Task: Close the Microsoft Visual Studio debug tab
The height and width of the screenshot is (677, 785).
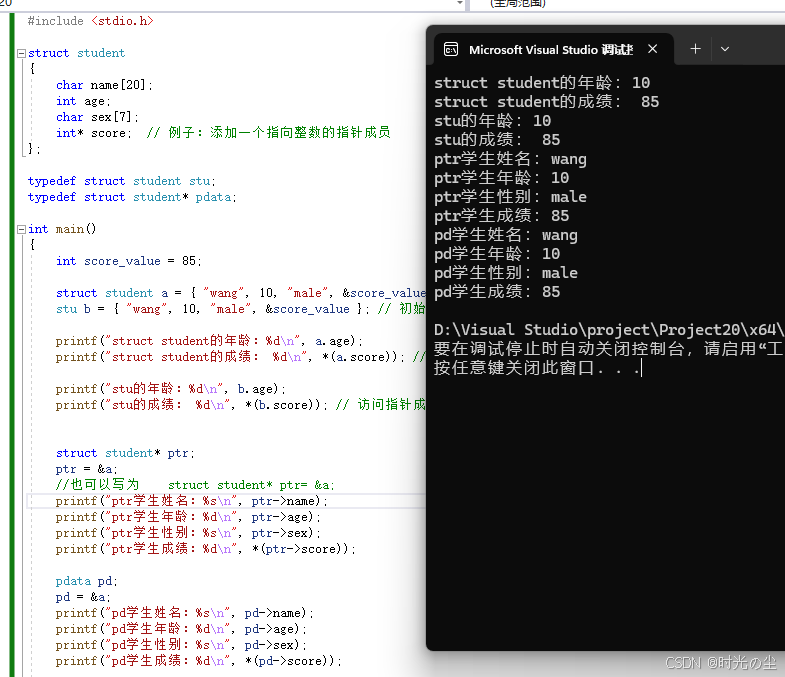Action: (652, 49)
